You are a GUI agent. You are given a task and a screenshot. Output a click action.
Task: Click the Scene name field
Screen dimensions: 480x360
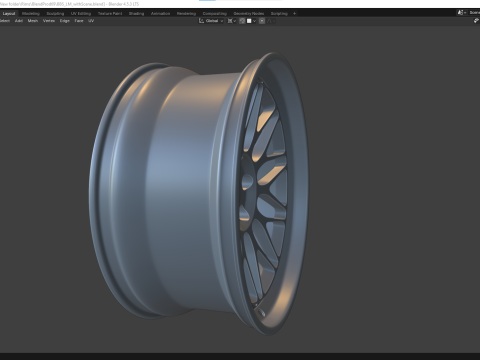(474, 13)
